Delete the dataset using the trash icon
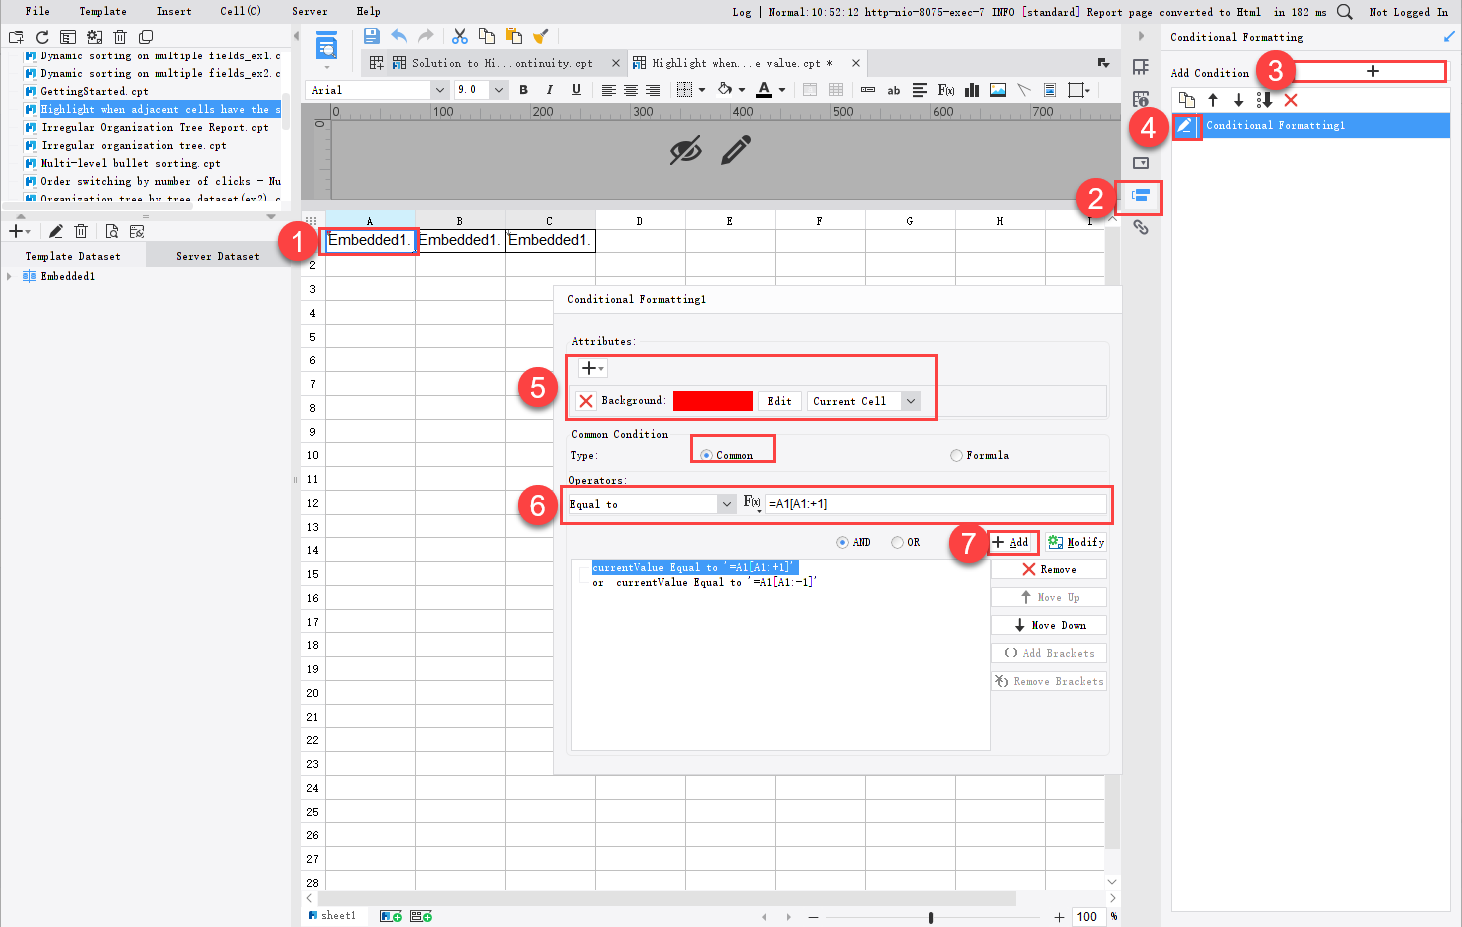Viewport: 1462px width, 927px height. point(81,230)
